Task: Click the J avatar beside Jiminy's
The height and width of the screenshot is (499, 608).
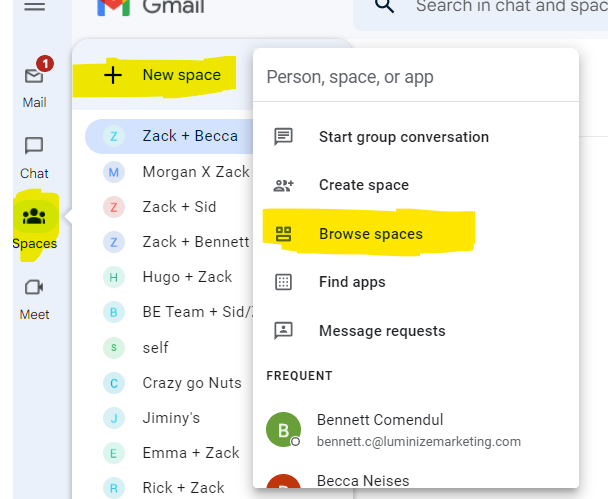Action: point(114,418)
